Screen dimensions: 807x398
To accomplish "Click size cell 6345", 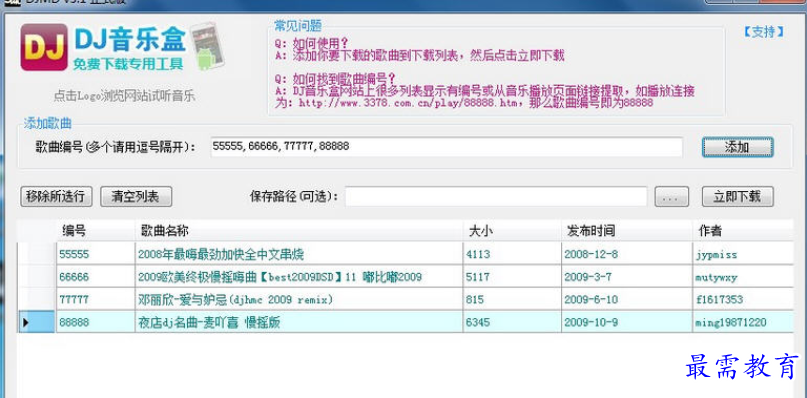I will (512, 322).
